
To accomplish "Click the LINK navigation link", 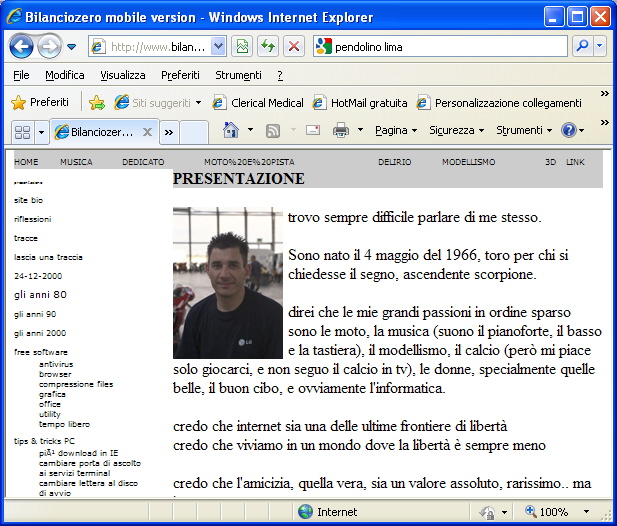I will pos(575,162).
